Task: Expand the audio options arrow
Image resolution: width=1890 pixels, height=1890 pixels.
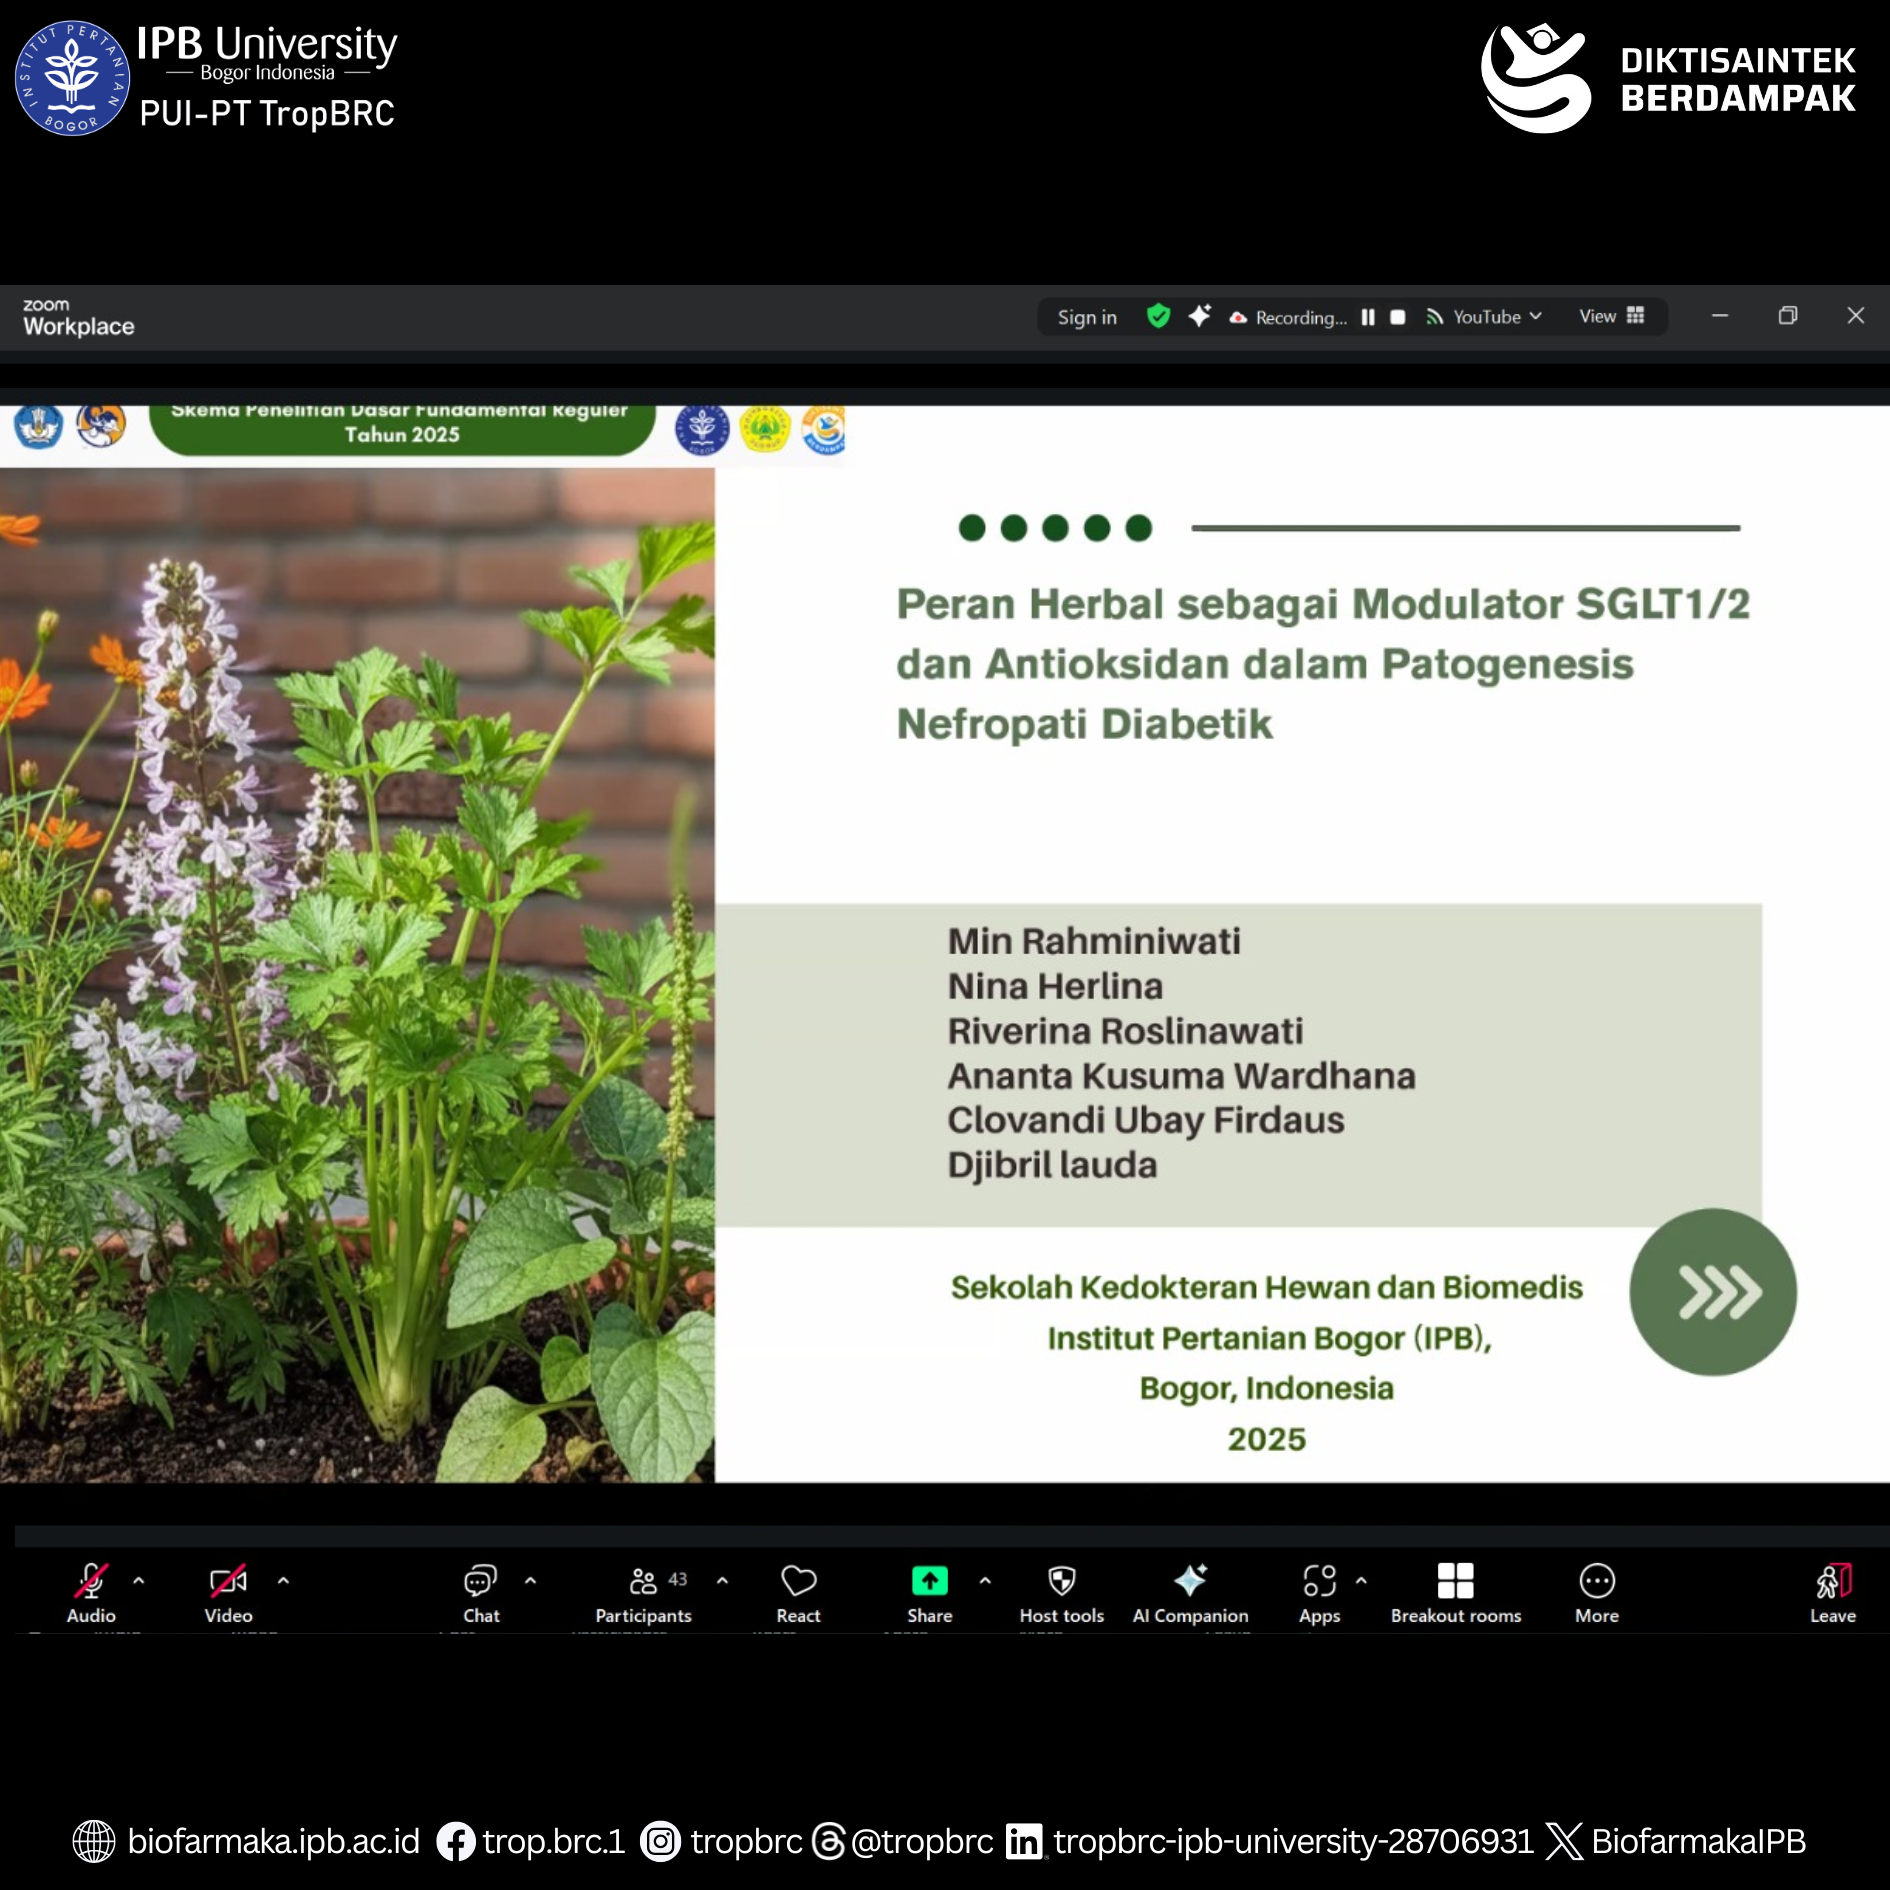Action: click(x=139, y=1581)
